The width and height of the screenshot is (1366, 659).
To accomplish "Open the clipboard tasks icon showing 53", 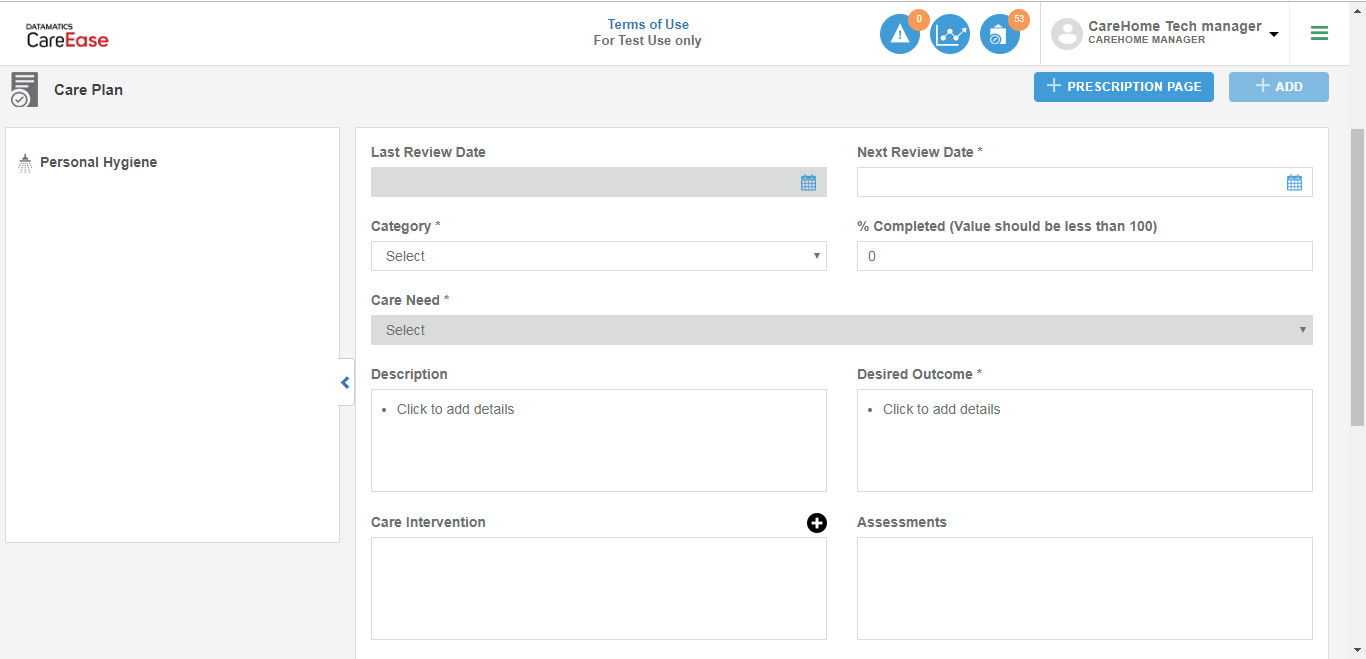I will [999, 33].
